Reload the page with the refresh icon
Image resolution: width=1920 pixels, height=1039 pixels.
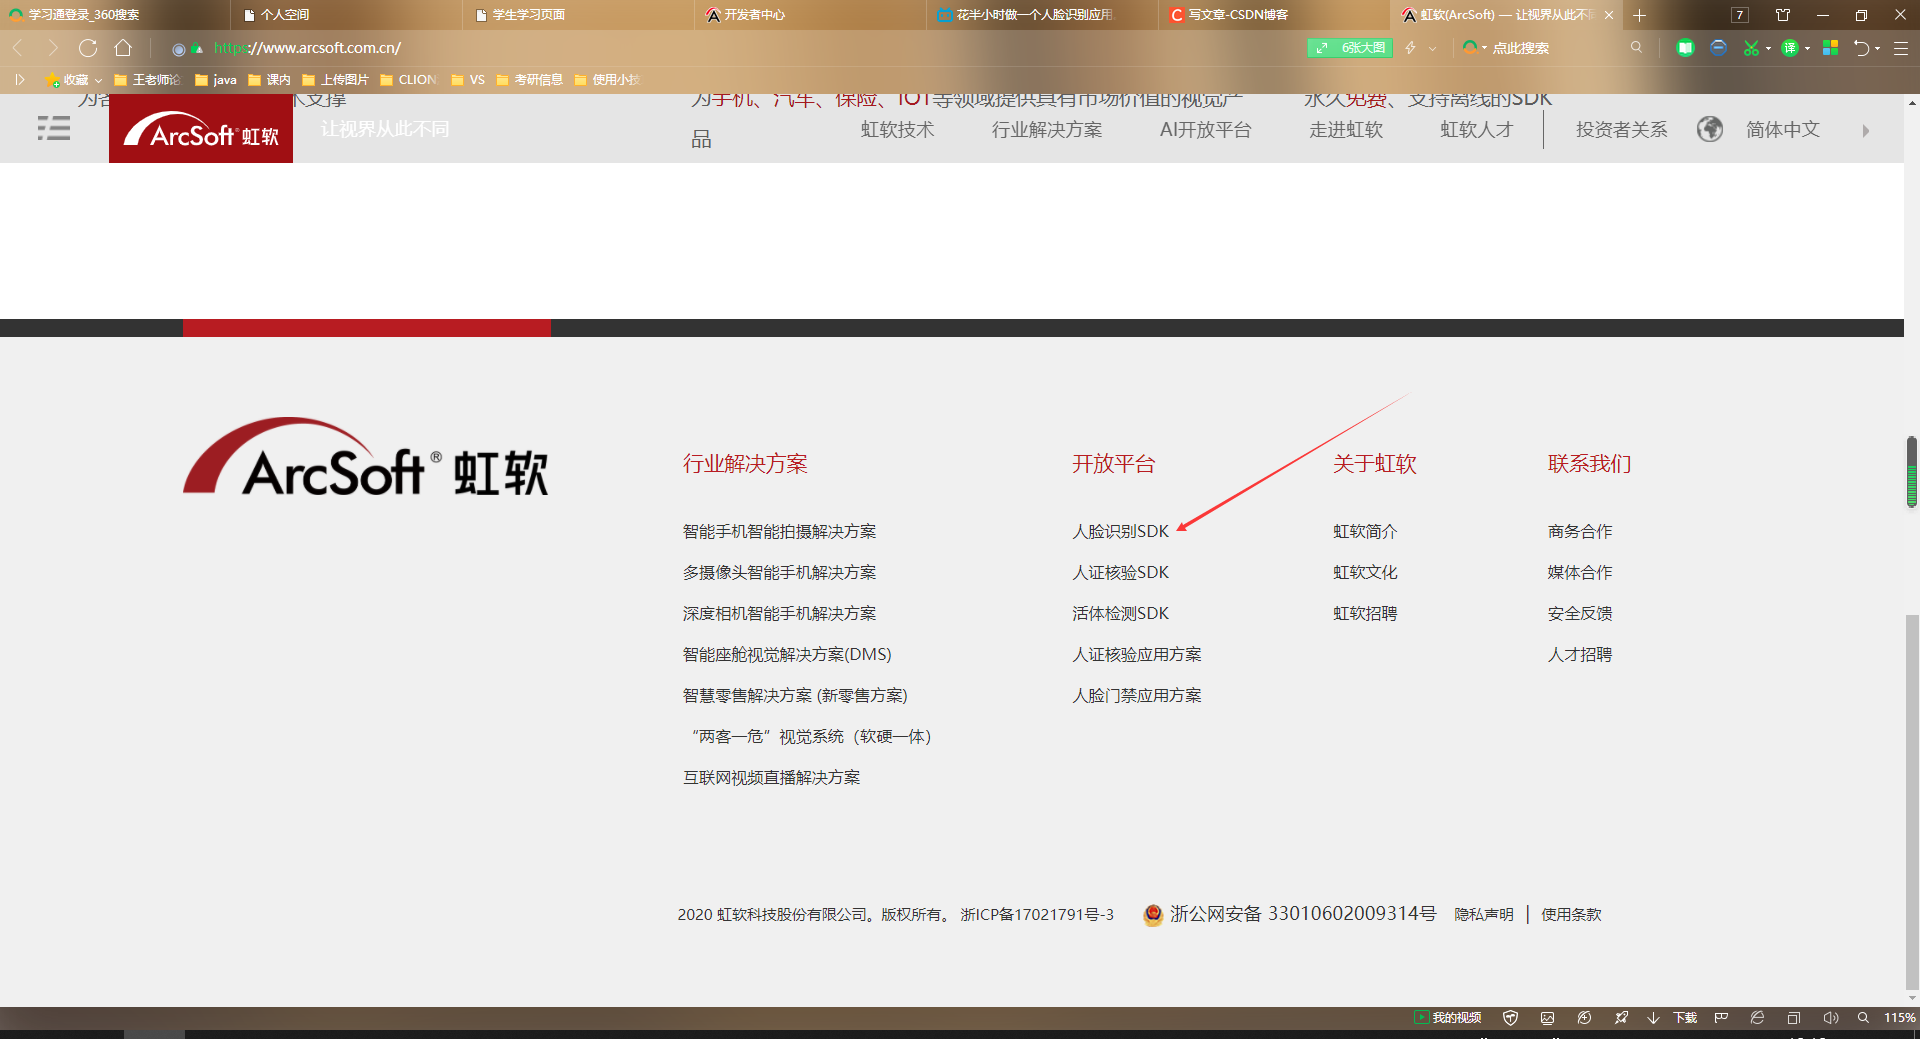88,48
